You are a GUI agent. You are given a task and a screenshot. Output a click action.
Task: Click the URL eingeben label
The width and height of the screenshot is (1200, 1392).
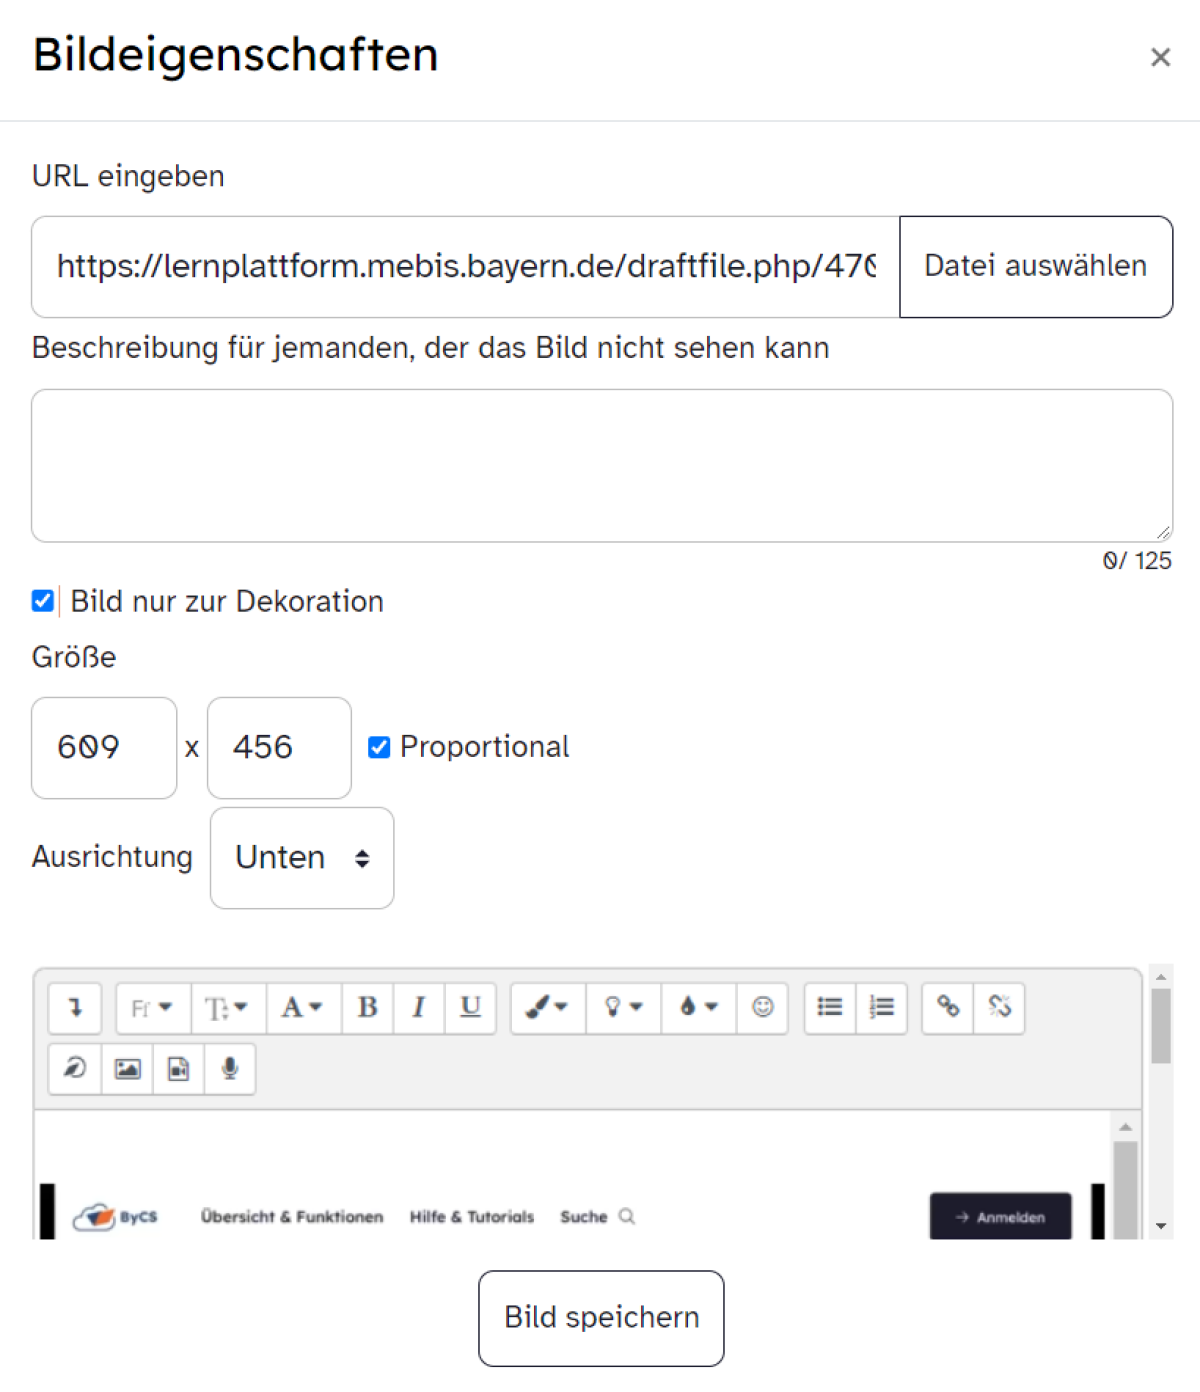[128, 176]
